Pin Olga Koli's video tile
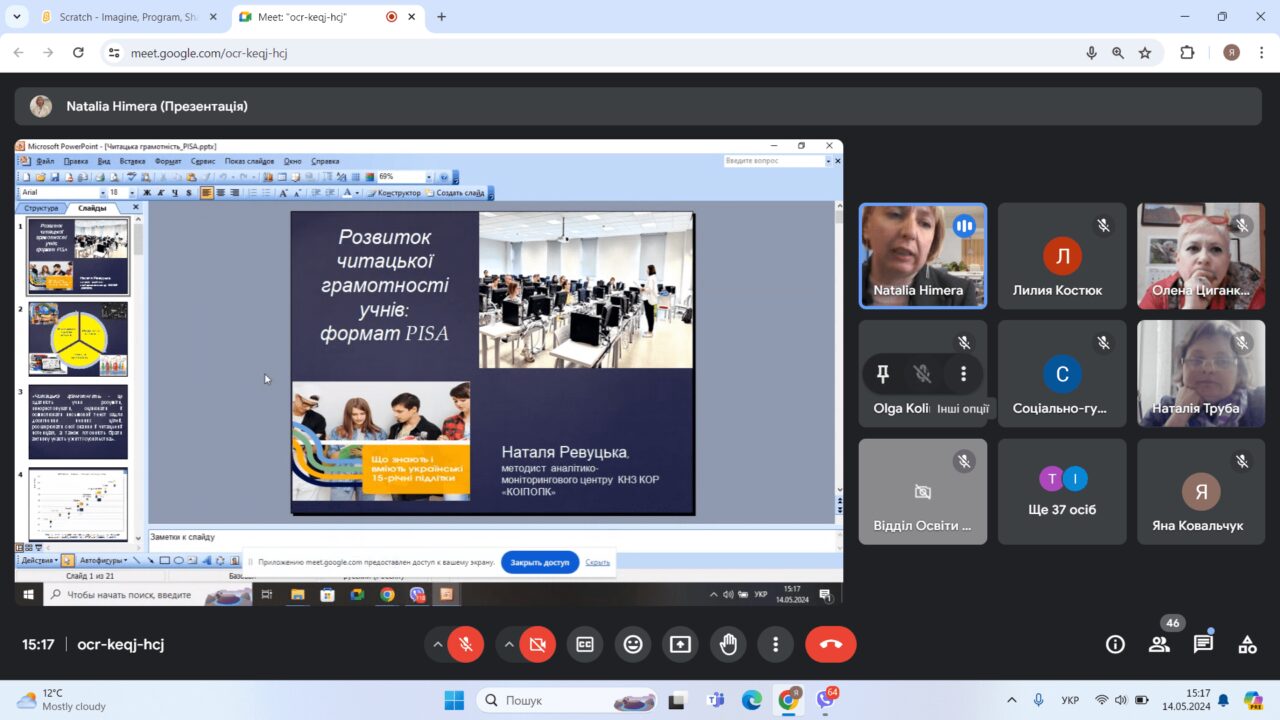The height and width of the screenshot is (720, 1280). point(882,374)
